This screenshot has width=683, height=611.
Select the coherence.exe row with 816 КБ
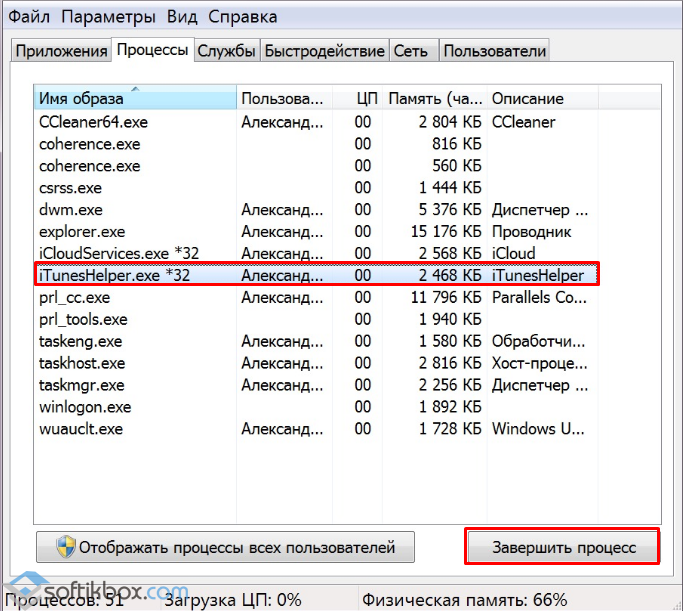pyautogui.click(x=317, y=144)
